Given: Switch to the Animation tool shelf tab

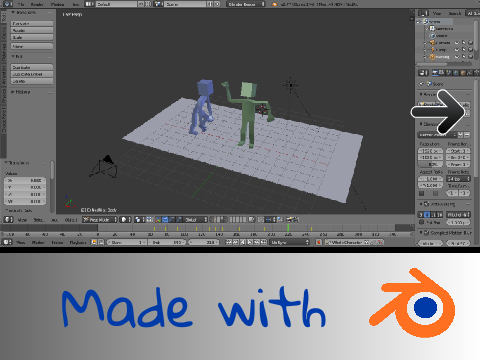Looking at the screenshot, I should pos(4,74).
